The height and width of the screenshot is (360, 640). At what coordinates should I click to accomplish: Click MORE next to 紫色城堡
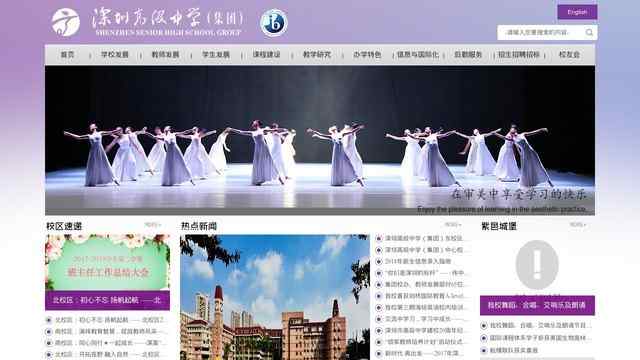[x=578, y=225]
